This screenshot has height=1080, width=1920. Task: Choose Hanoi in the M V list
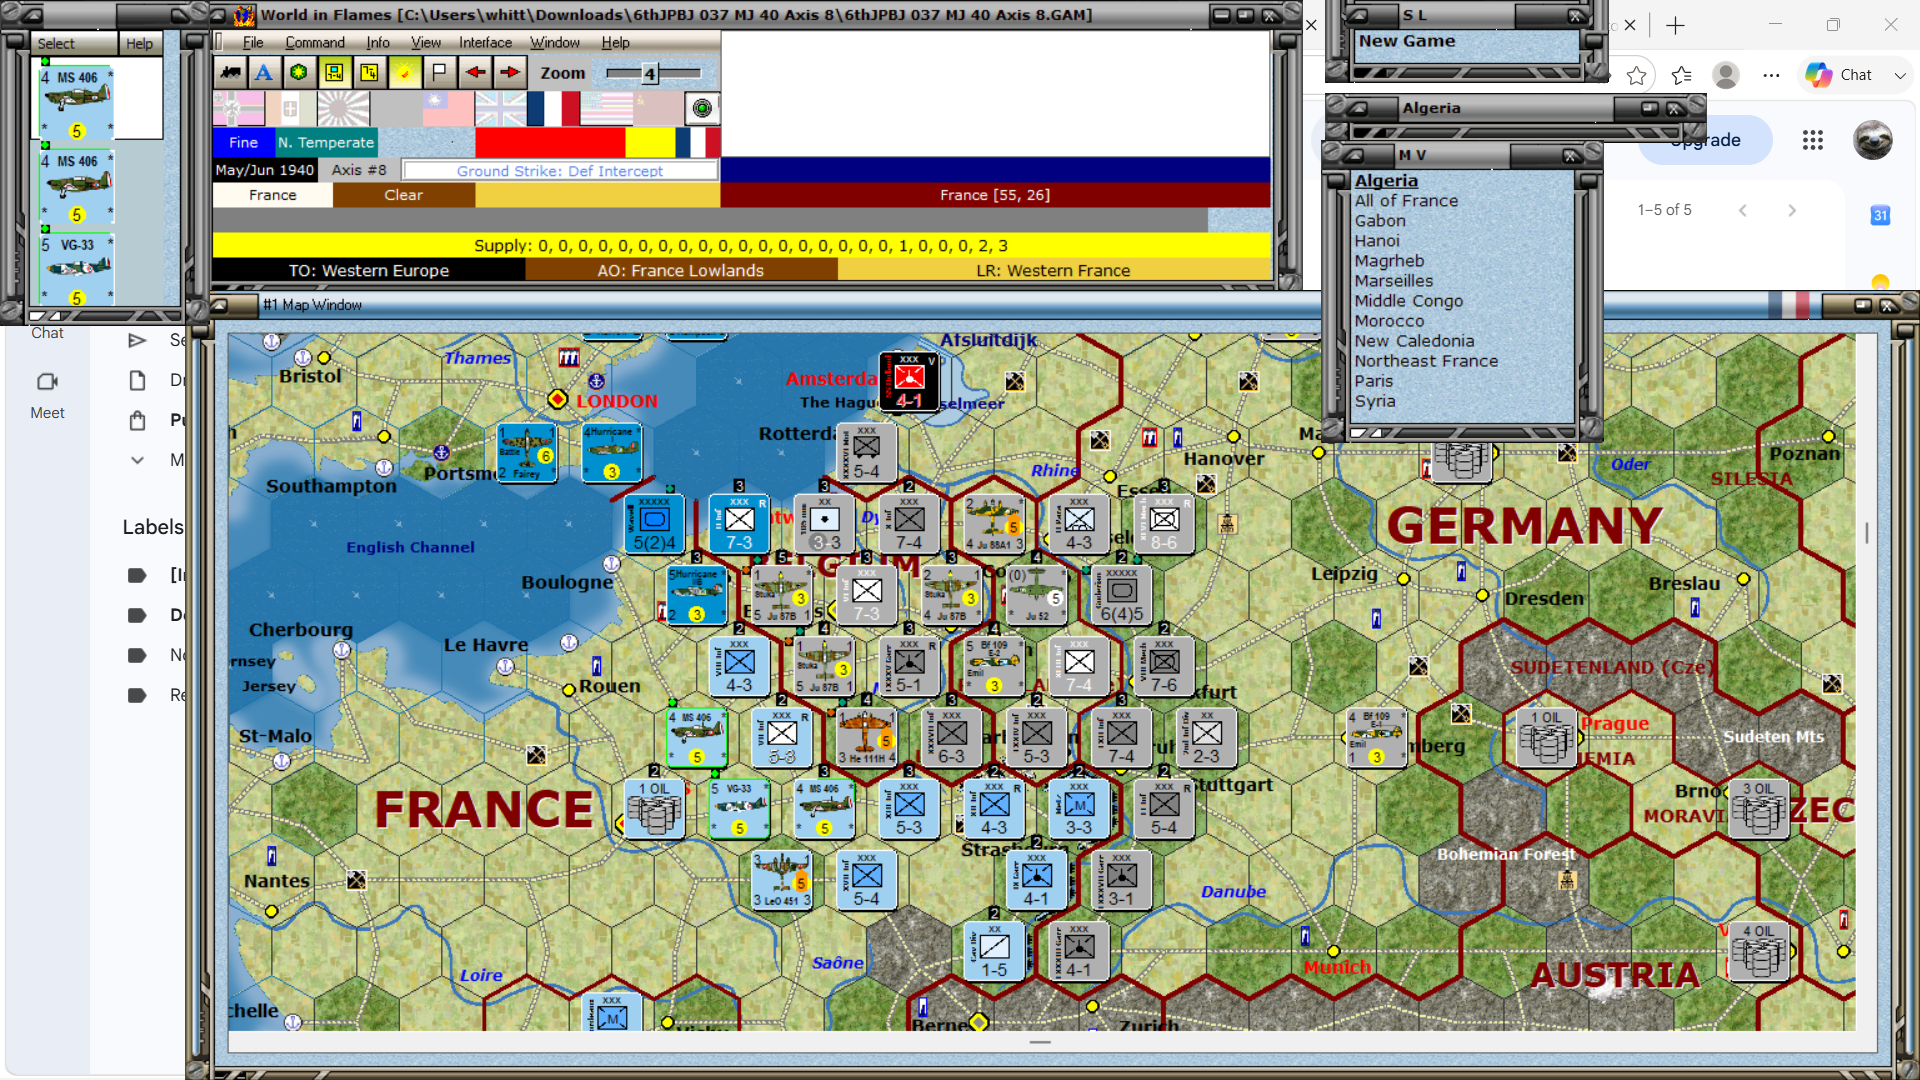pyautogui.click(x=1377, y=241)
